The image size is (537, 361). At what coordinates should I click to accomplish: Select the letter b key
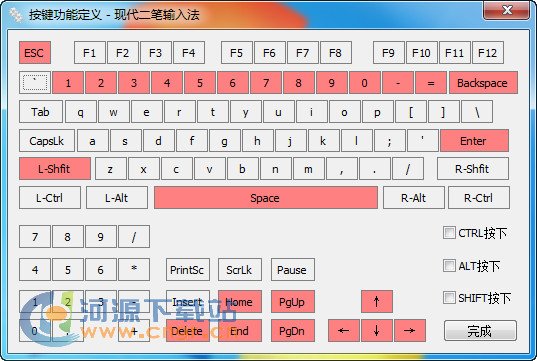click(x=242, y=169)
